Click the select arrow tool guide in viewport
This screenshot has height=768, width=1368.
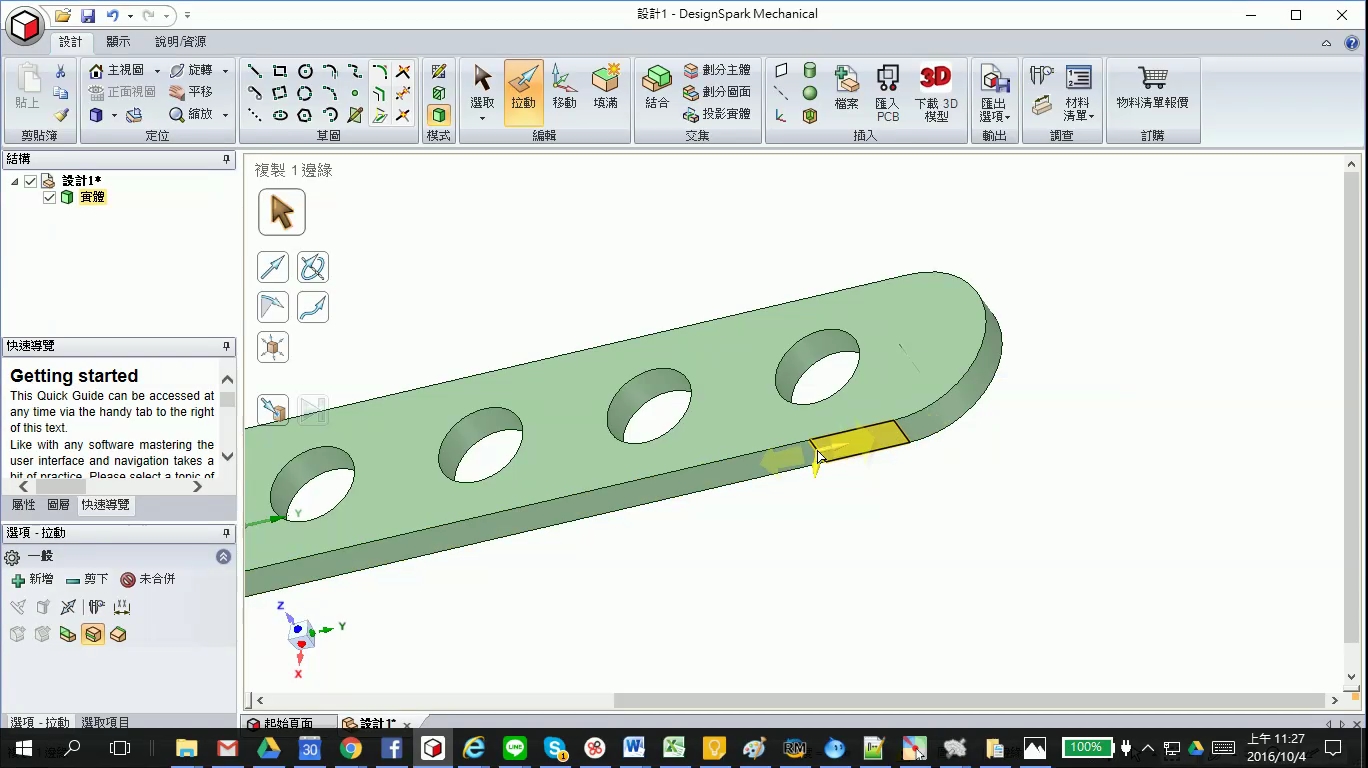(282, 212)
